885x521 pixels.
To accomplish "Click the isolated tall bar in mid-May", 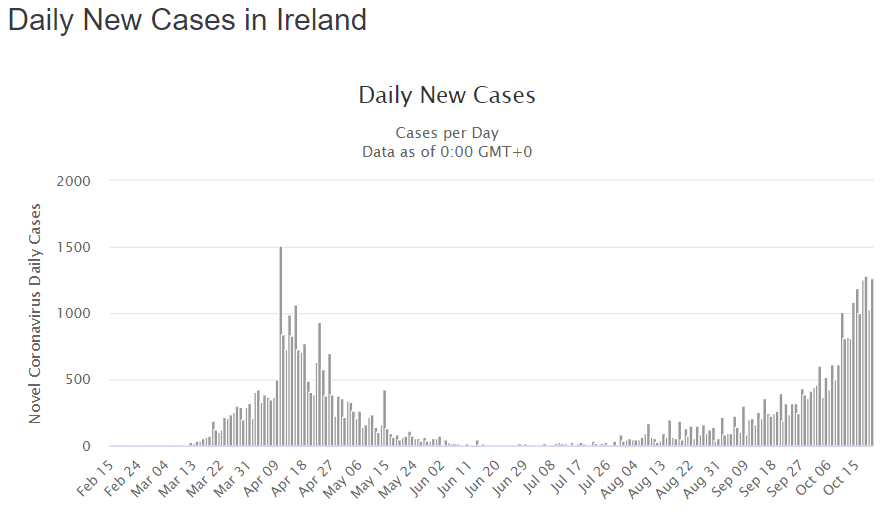I will tap(384, 420).
